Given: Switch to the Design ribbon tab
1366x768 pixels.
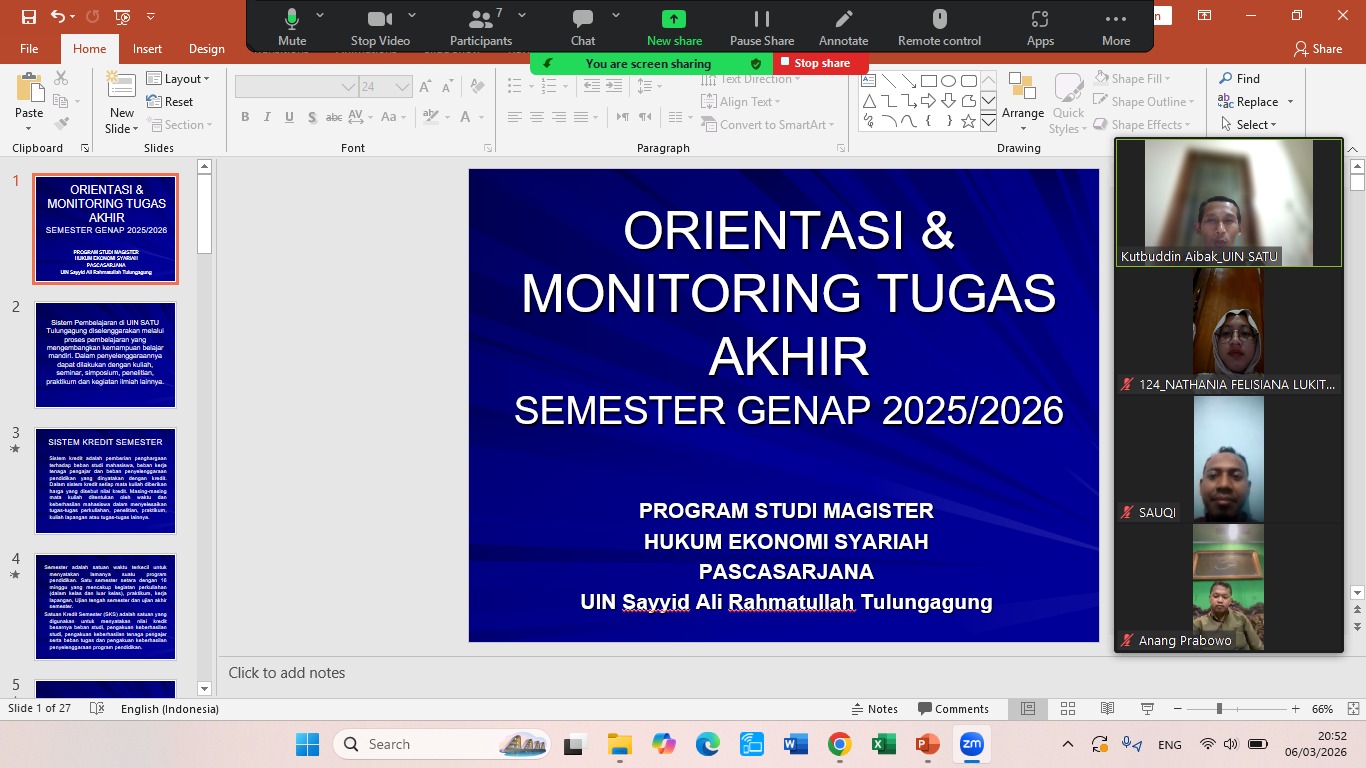Looking at the screenshot, I should (x=206, y=49).
